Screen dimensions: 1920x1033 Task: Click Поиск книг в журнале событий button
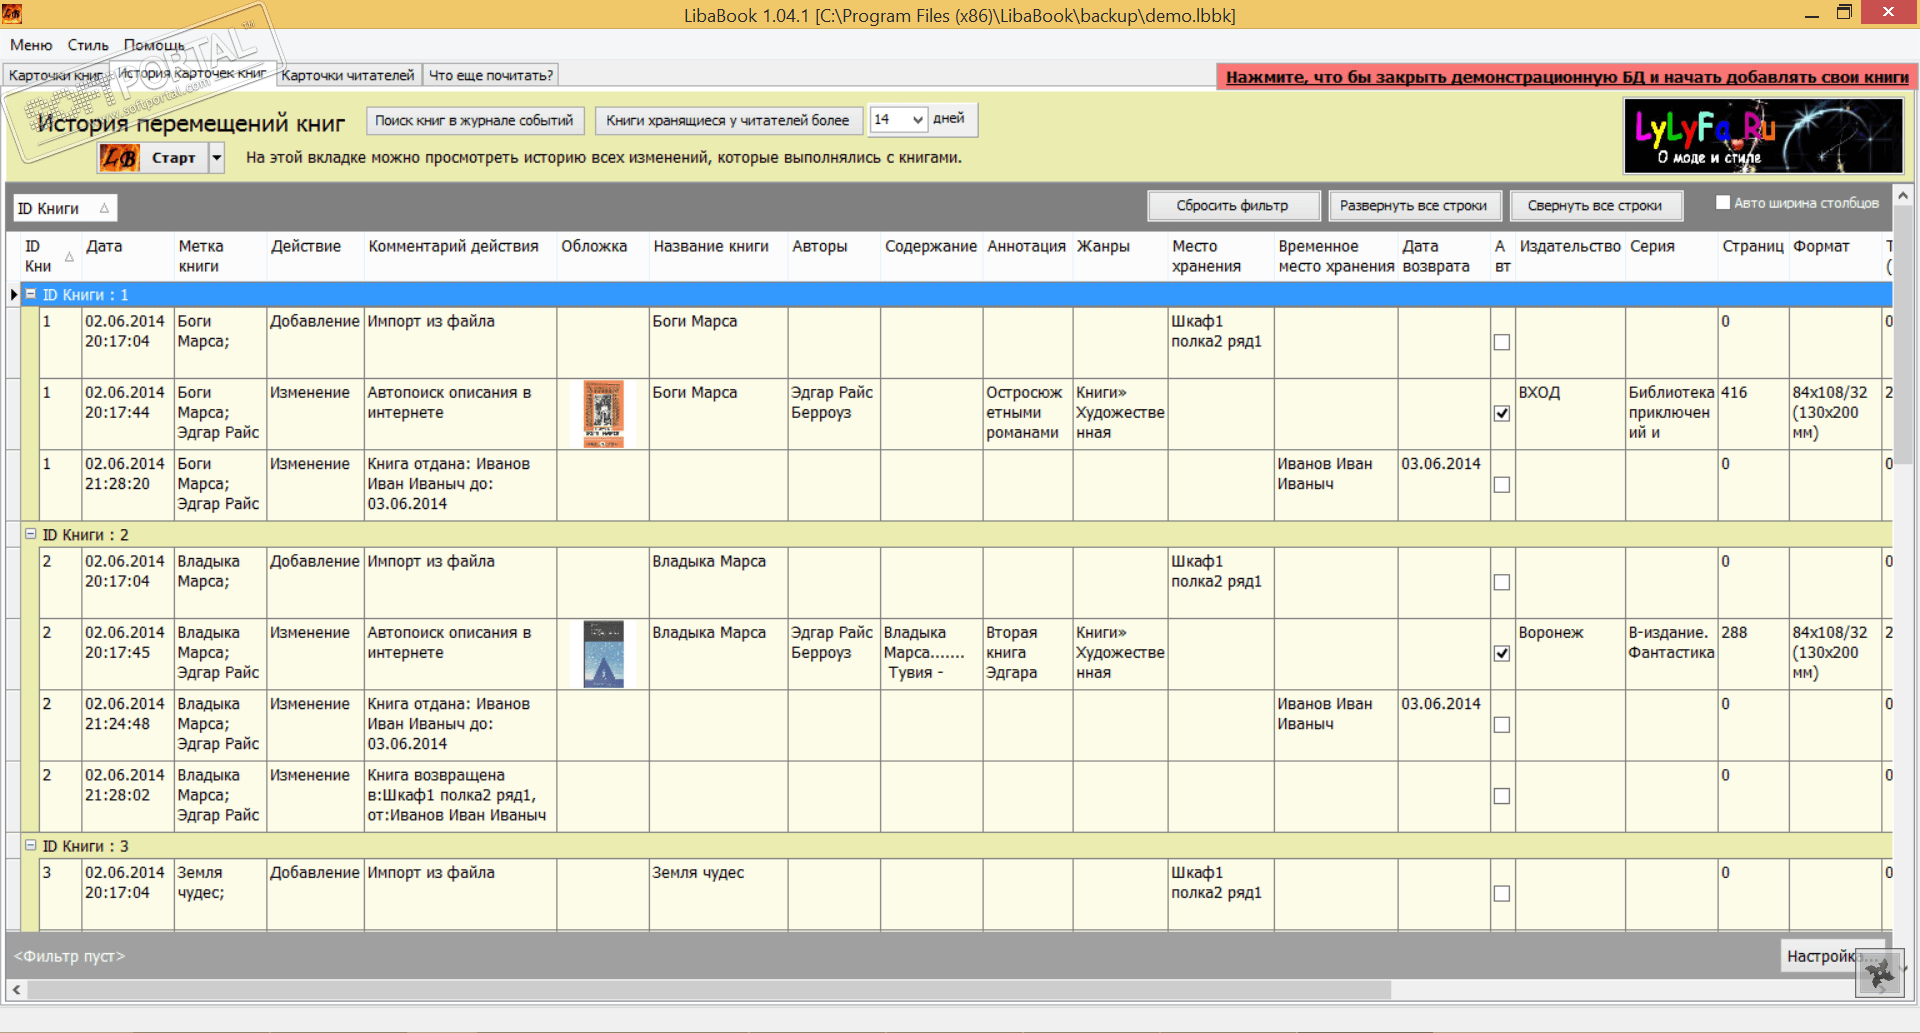tap(474, 120)
